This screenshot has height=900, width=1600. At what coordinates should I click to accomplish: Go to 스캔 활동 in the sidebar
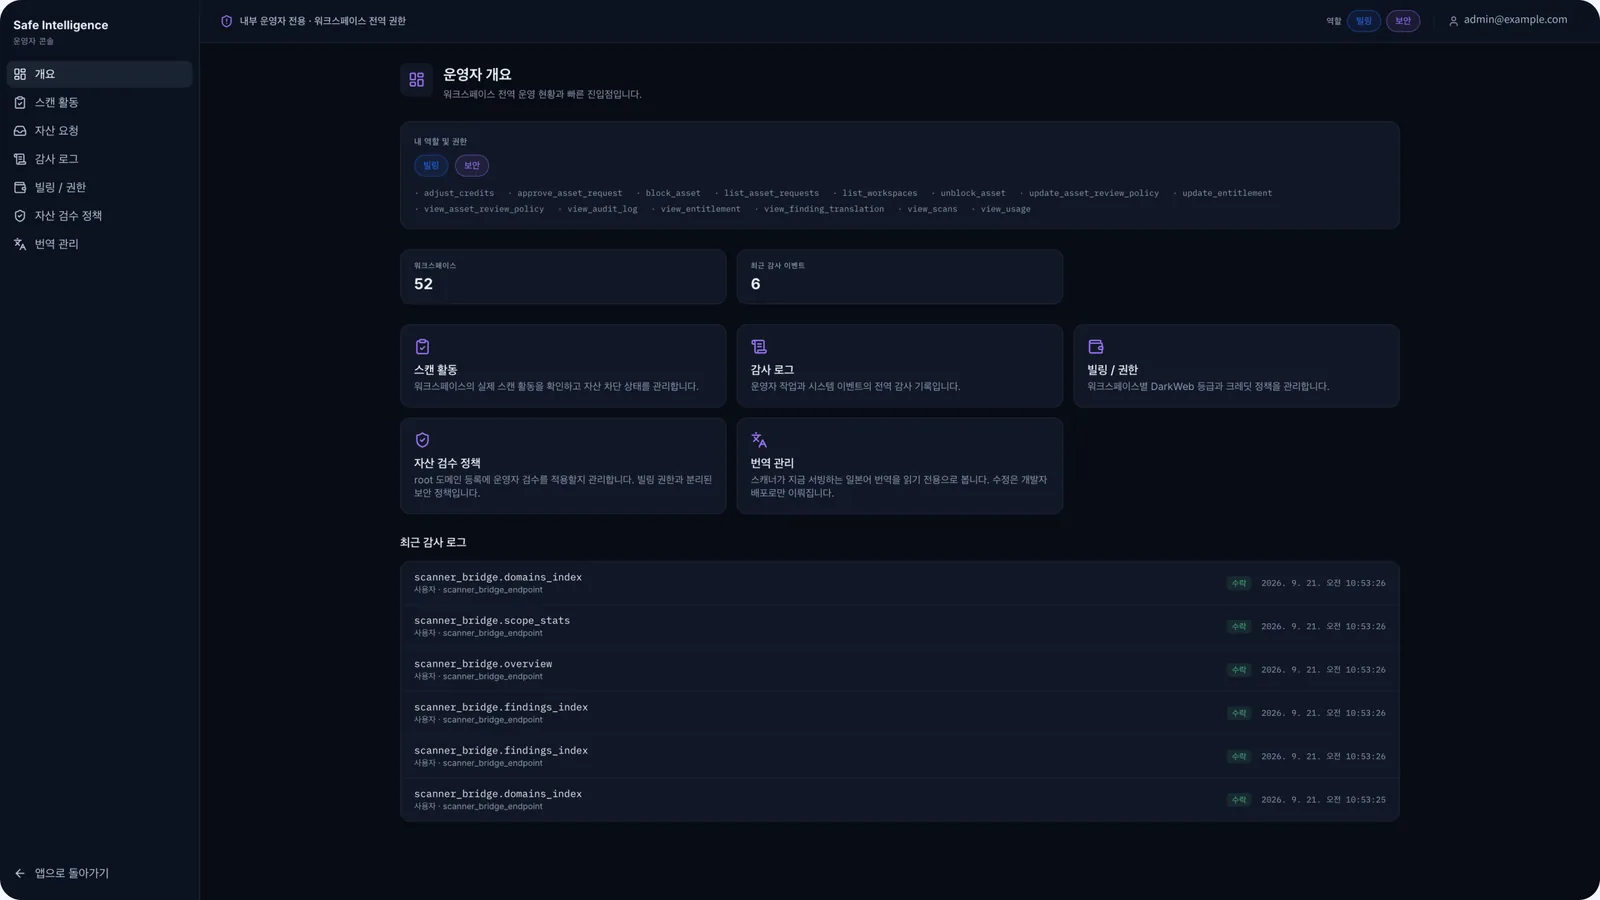click(99, 102)
